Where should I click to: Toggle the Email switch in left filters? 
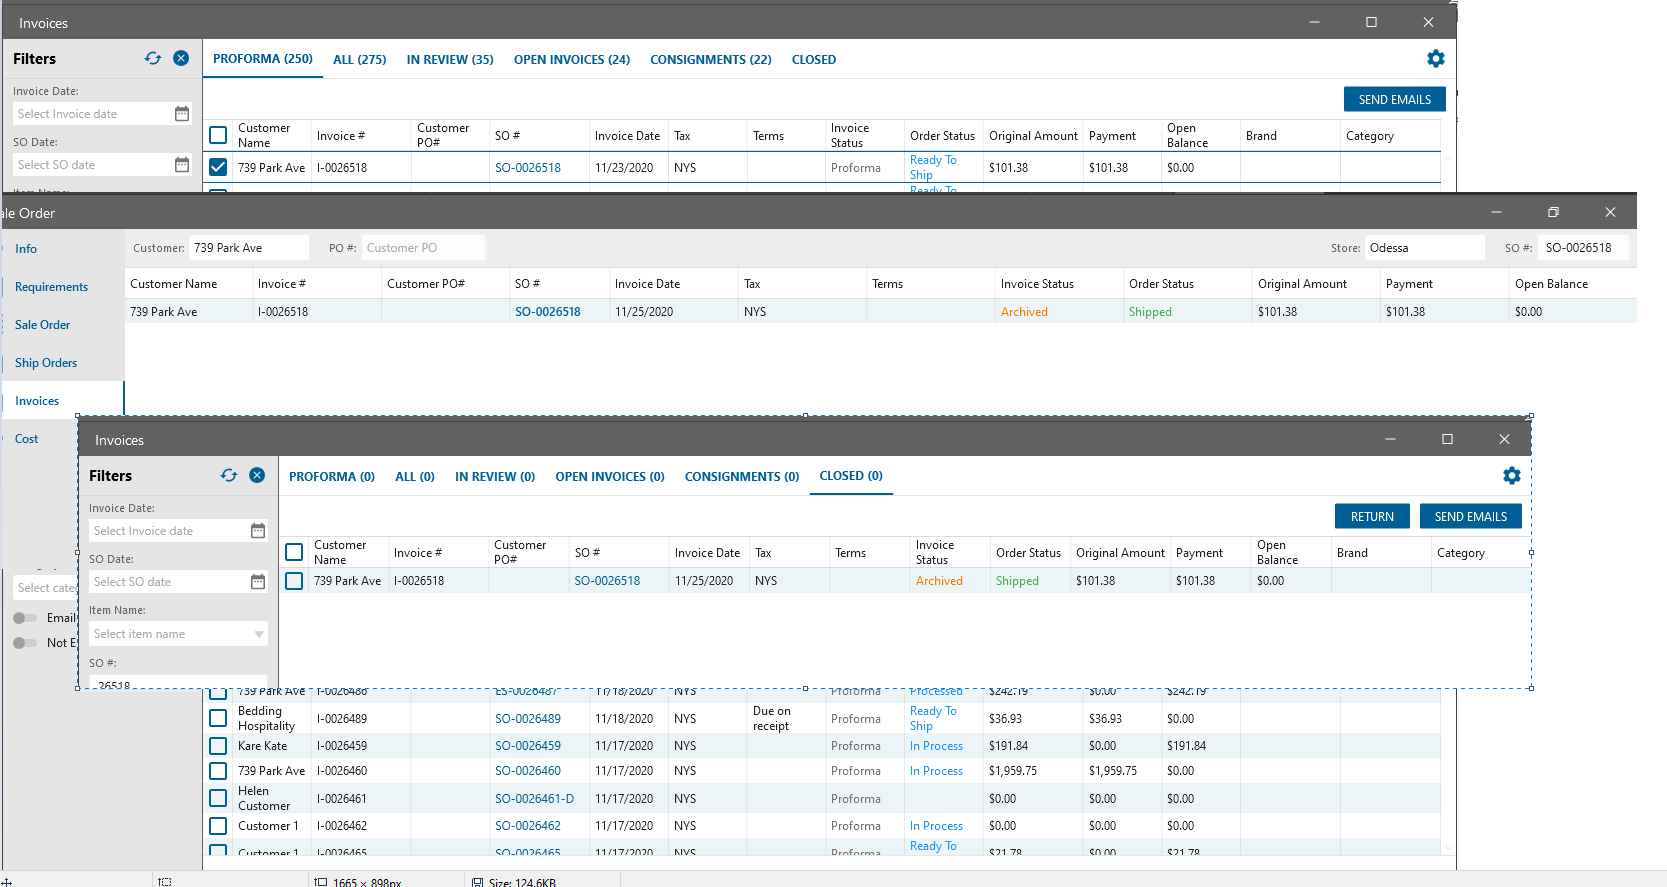pos(25,618)
